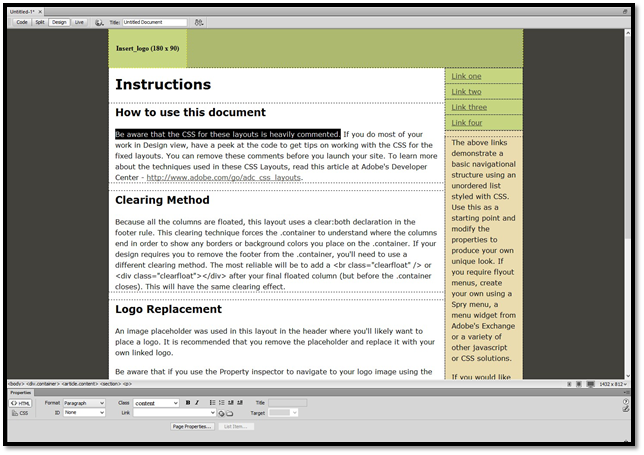
Task: Click the highlighted 'Be aware that the CSS' sentence
Action: (228, 134)
